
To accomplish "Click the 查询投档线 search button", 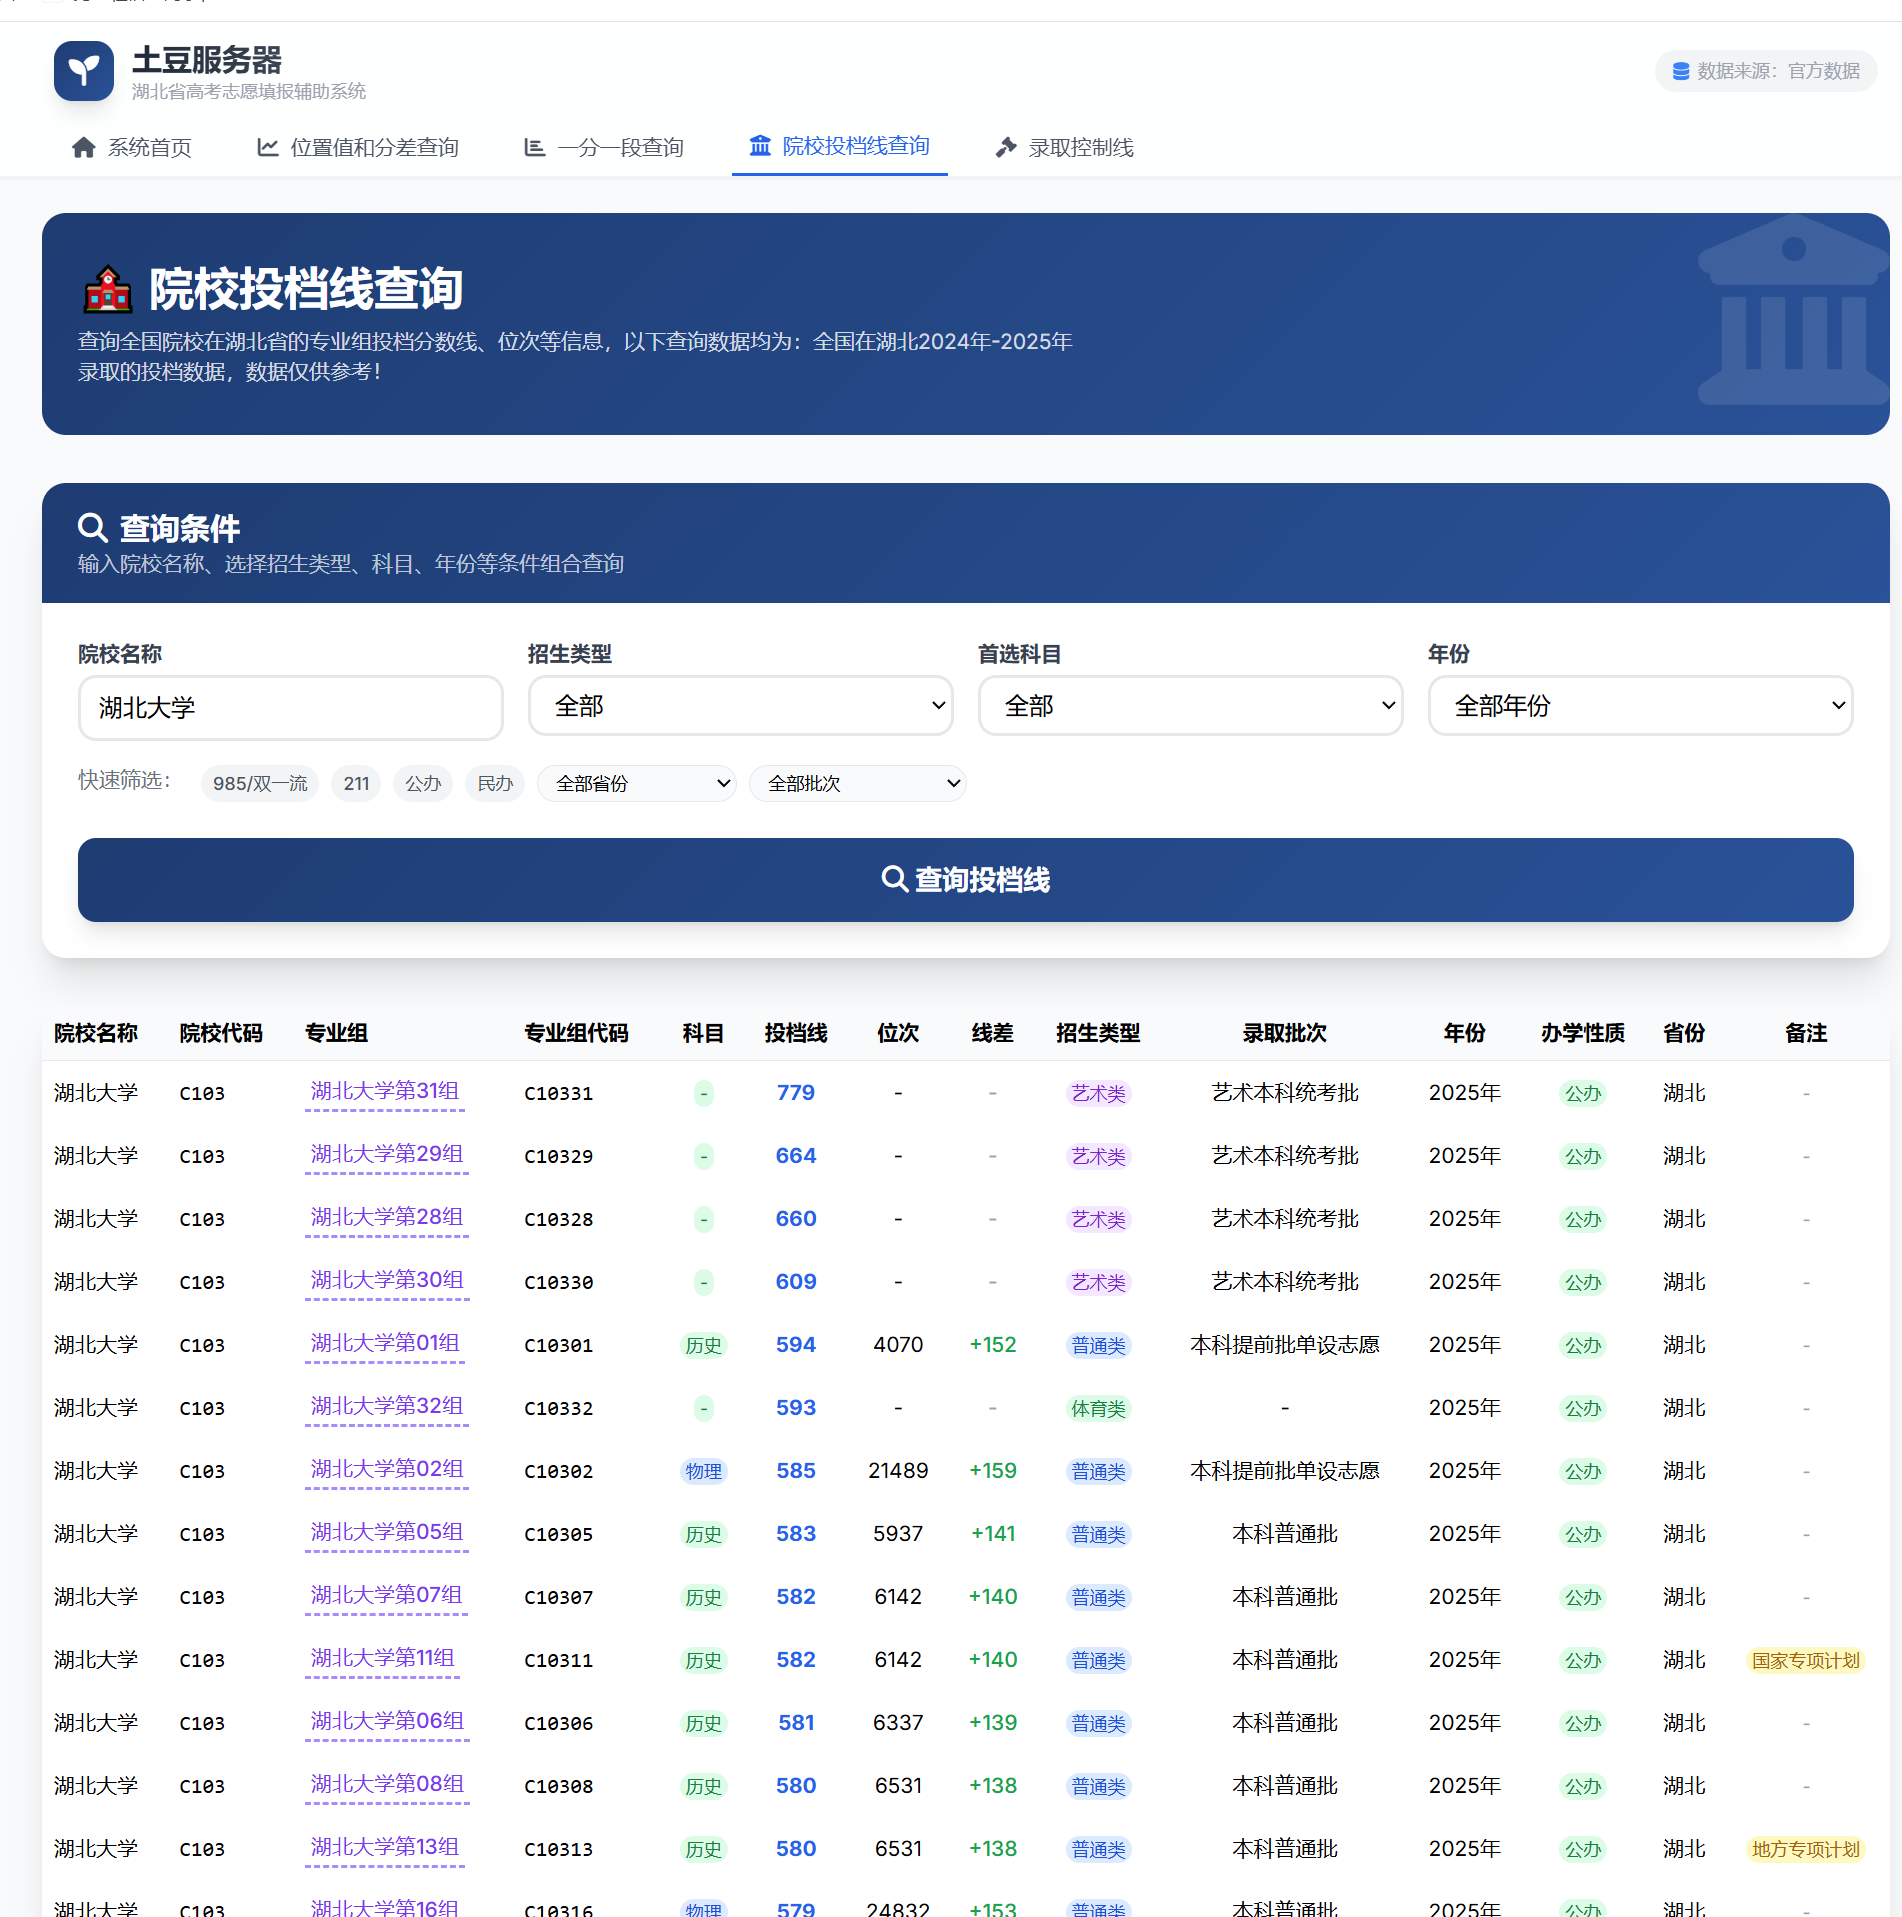I will [966, 880].
